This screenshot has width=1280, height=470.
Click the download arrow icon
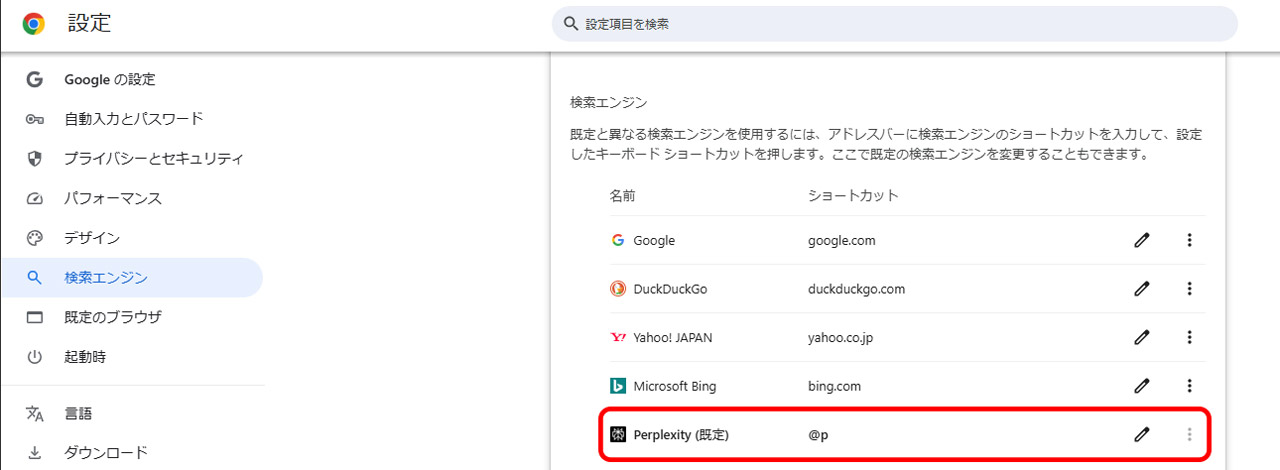(x=35, y=452)
